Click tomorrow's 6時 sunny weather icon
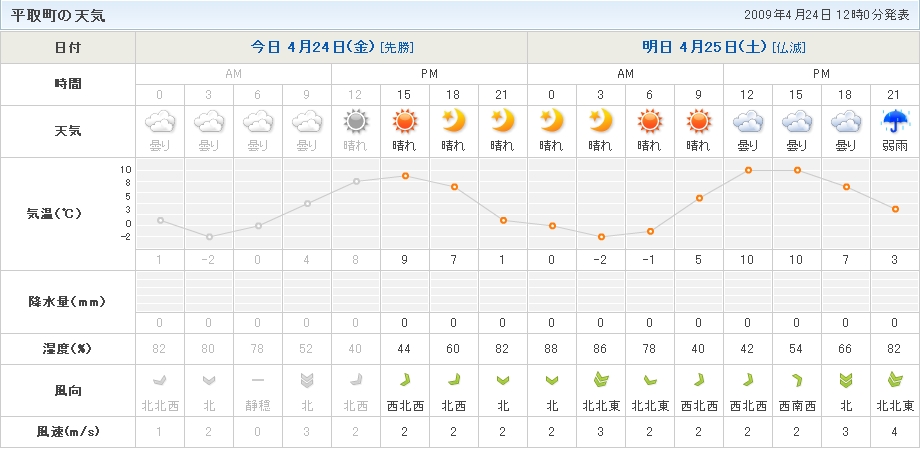This screenshot has width=920, height=450. coord(650,122)
